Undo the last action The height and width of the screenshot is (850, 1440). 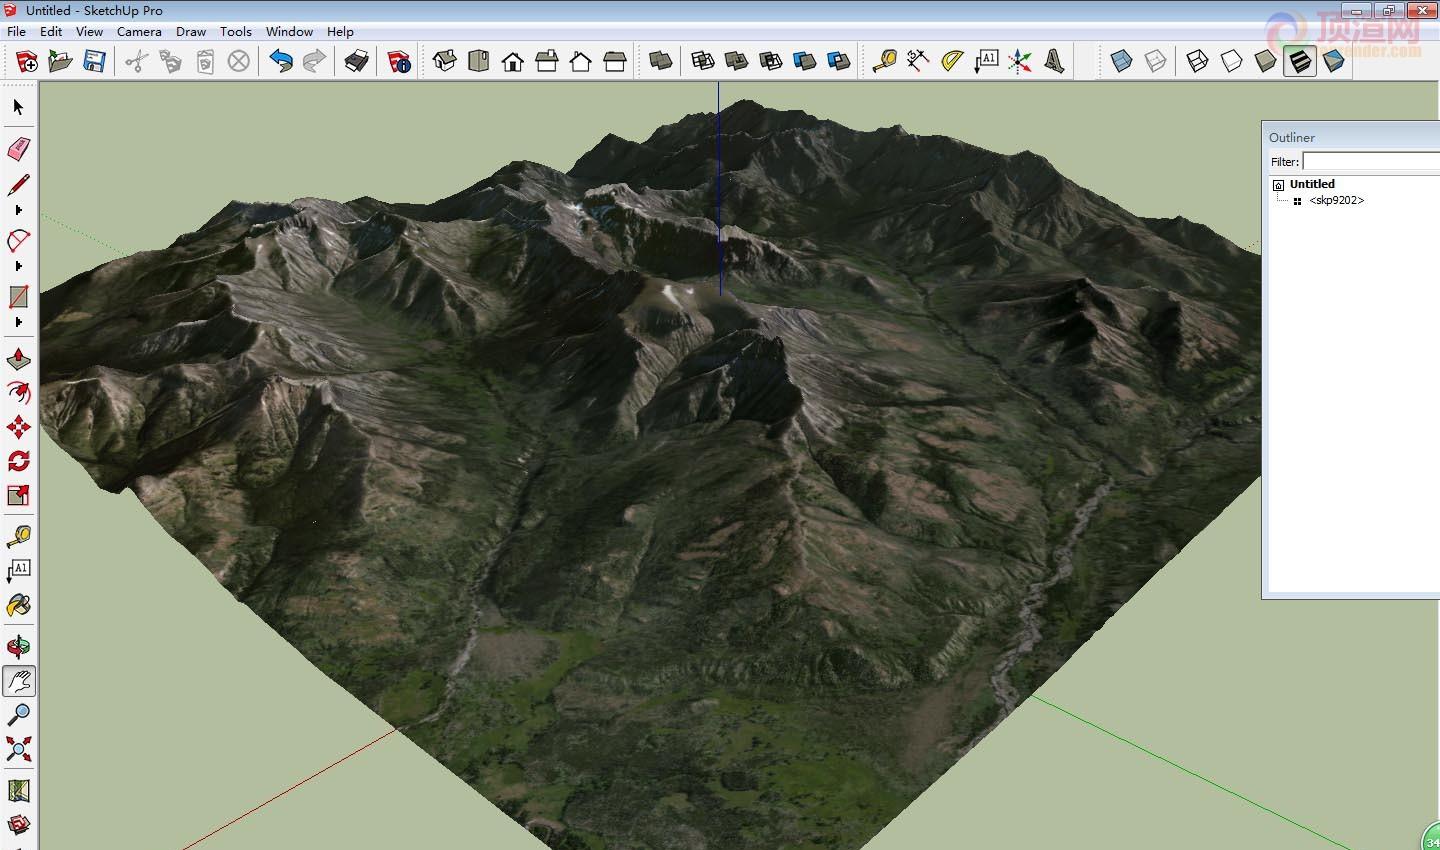(x=281, y=62)
